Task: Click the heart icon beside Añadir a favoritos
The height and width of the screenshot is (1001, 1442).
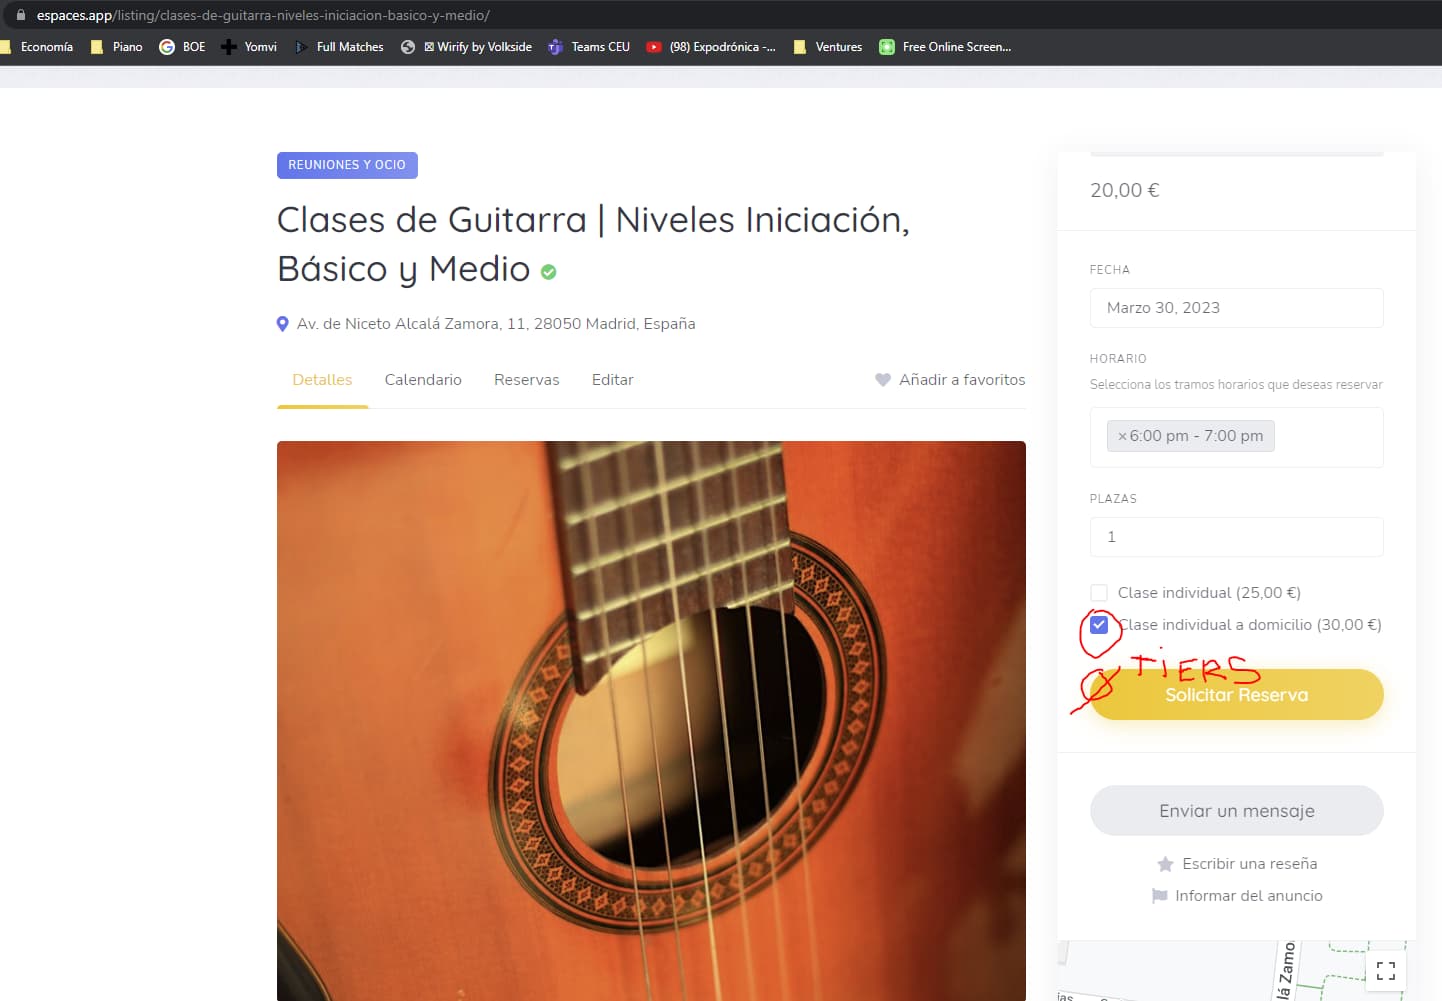Action: [883, 380]
